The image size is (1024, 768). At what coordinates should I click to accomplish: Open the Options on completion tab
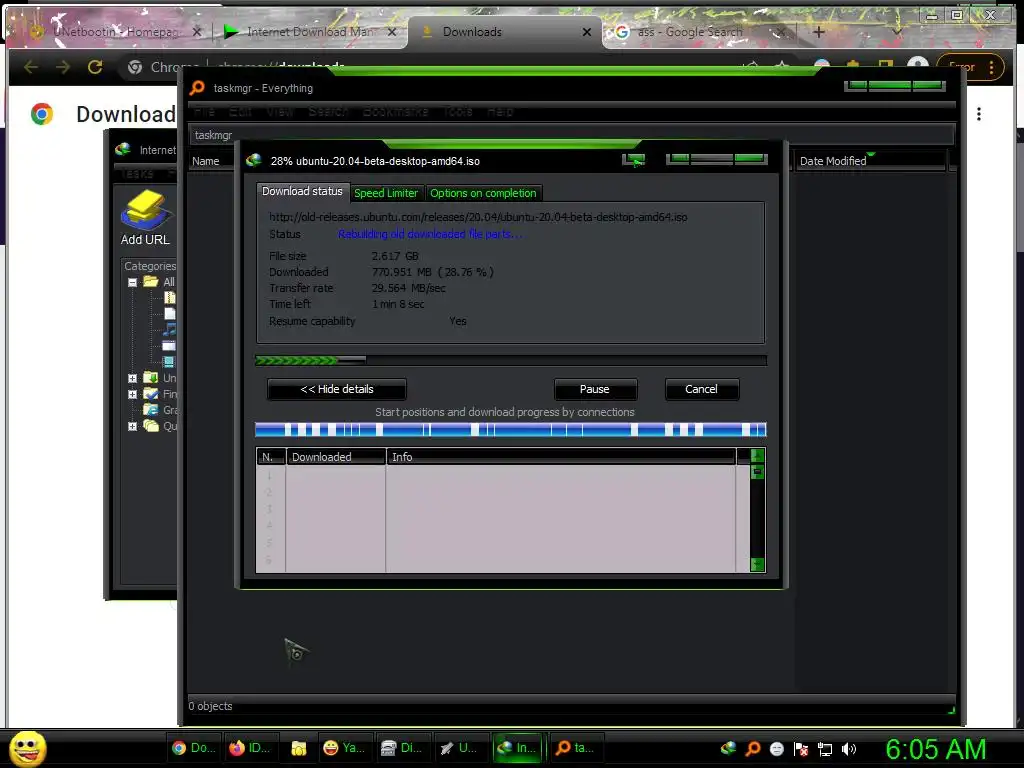tap(483, 193)
